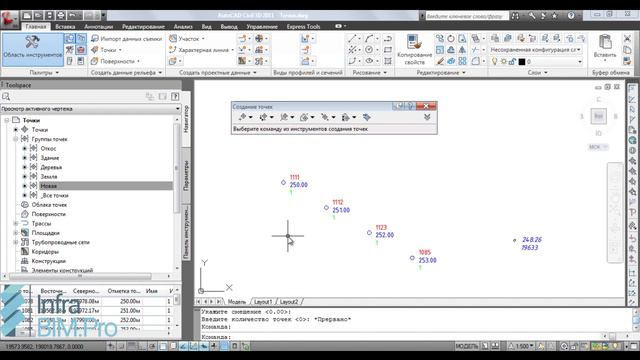Screen dimensions: 640x360
Task: Click Копирование свойств (Match Properties)
Action: pos(414,50)
